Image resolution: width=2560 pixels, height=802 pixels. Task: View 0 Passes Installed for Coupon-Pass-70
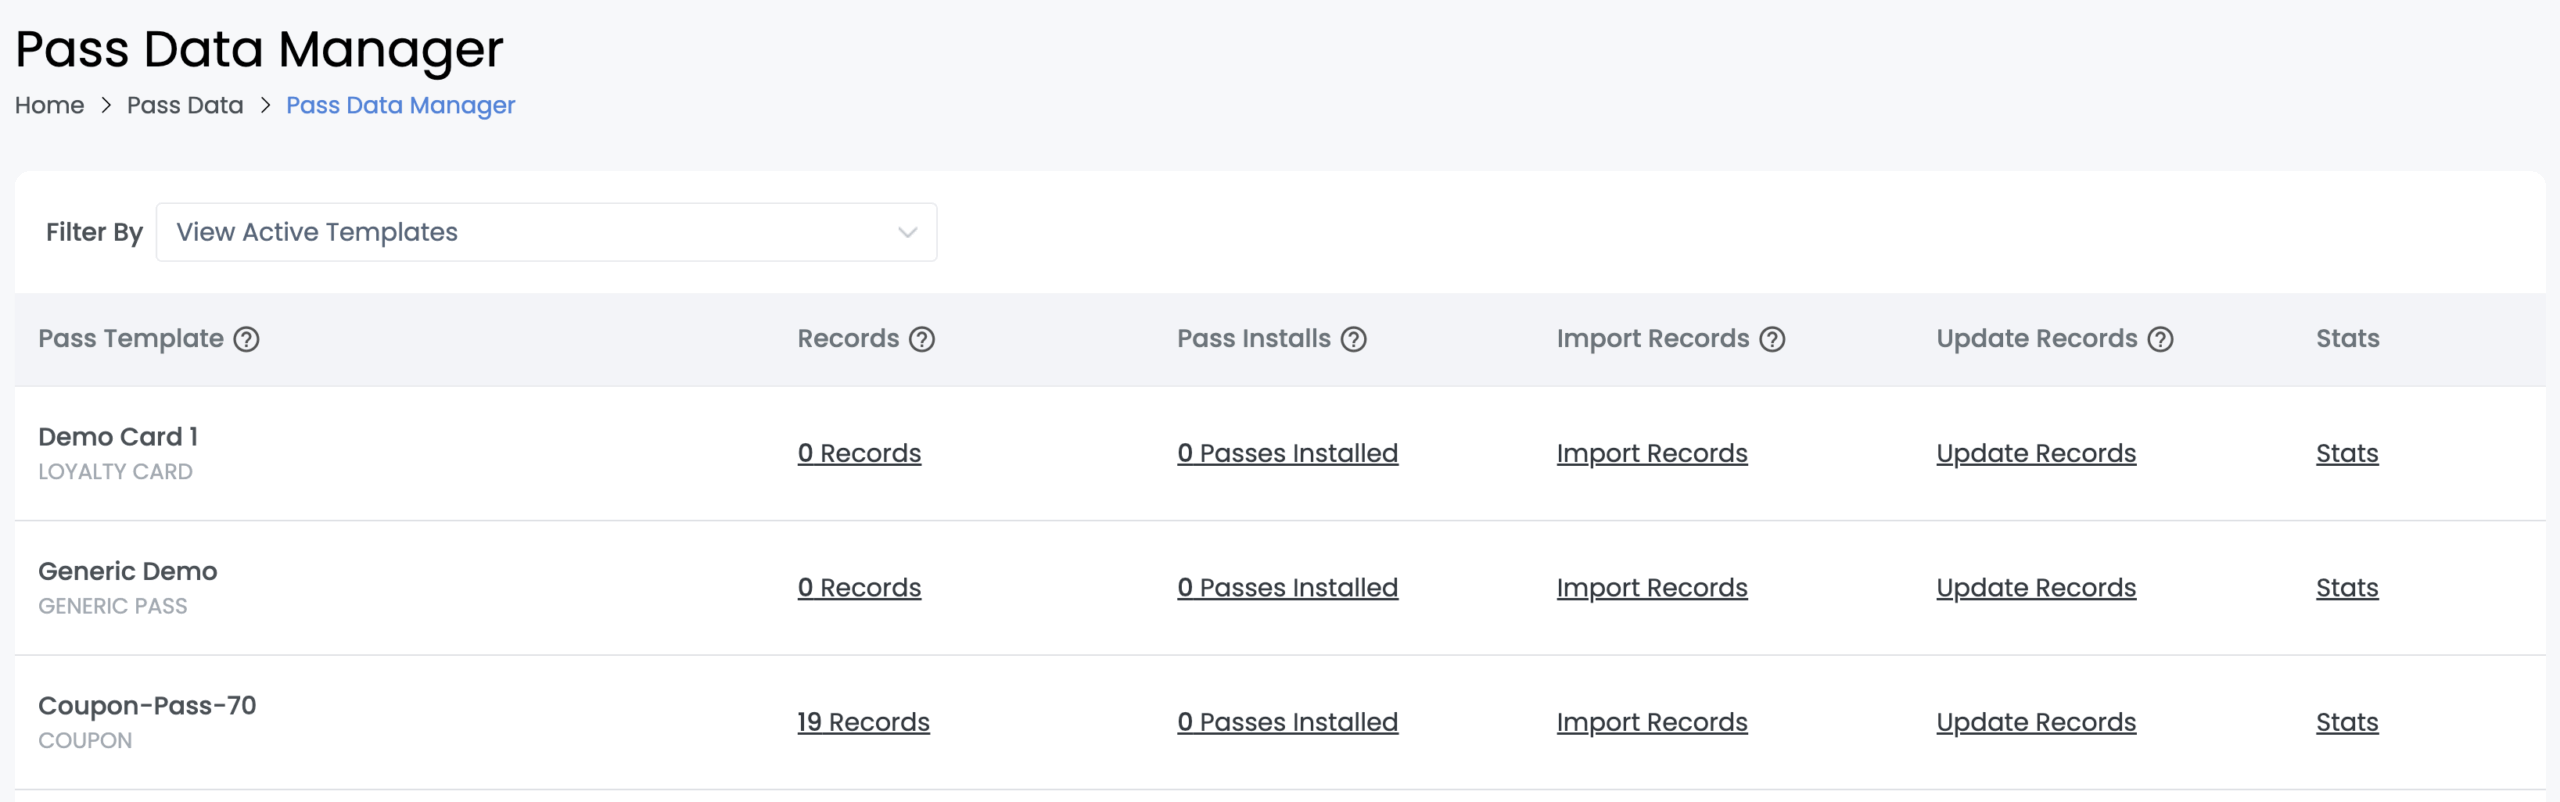[1287, 722]
